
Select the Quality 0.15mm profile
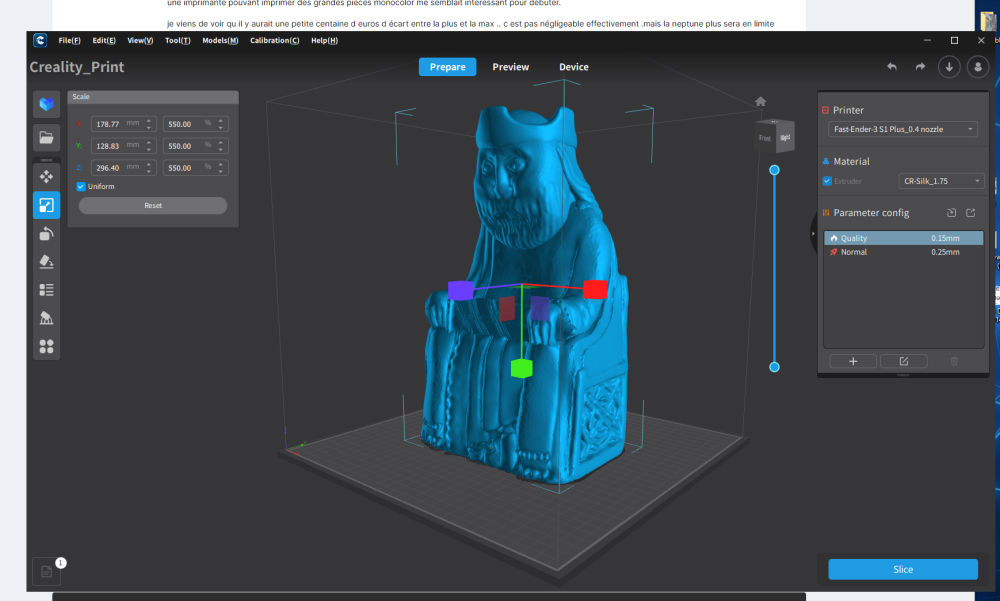904,238
